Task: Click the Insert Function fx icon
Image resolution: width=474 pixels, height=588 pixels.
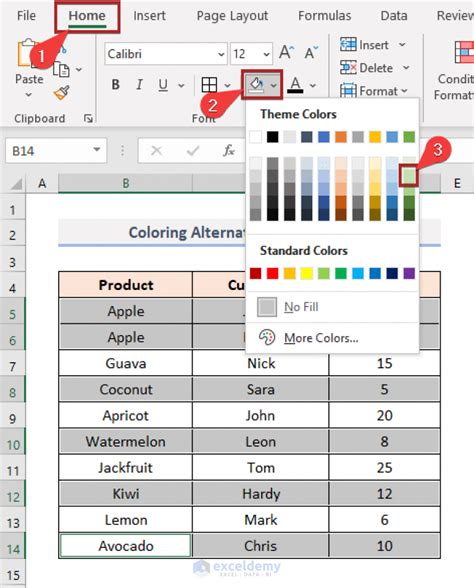Action: click(x=228, y=151)
